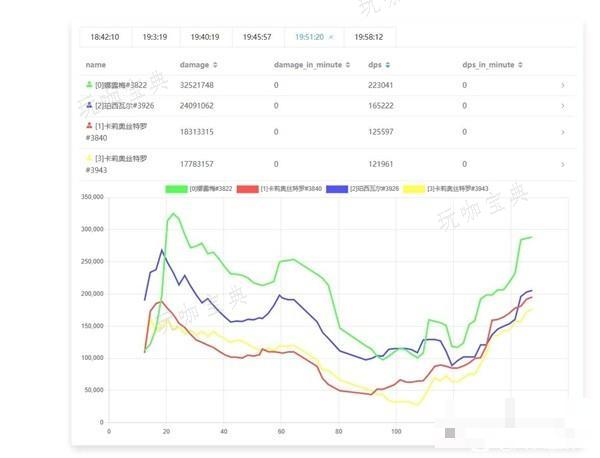Click red player icon for #3840
The height and width of the screenshot is (458, 600).
coord(89,125)
